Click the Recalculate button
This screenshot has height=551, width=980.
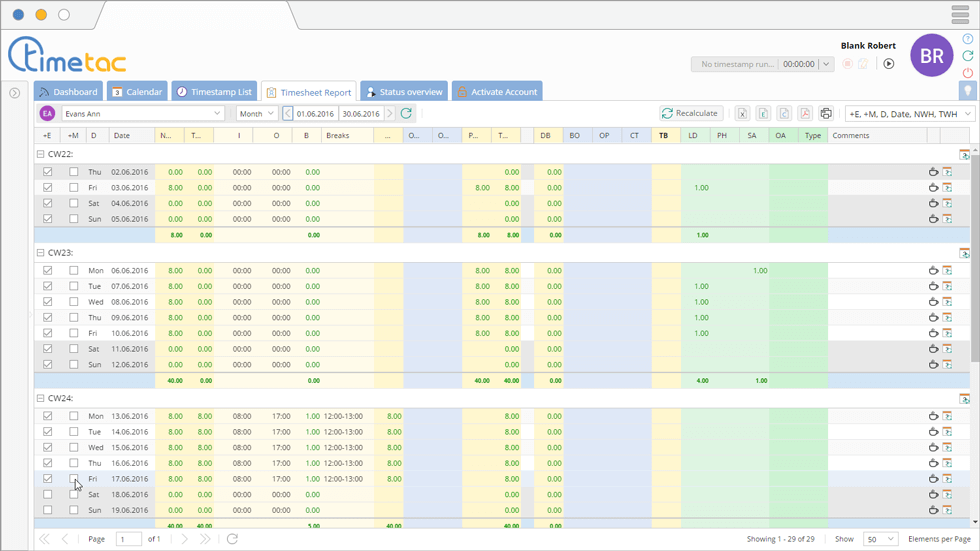click(690, 114)
